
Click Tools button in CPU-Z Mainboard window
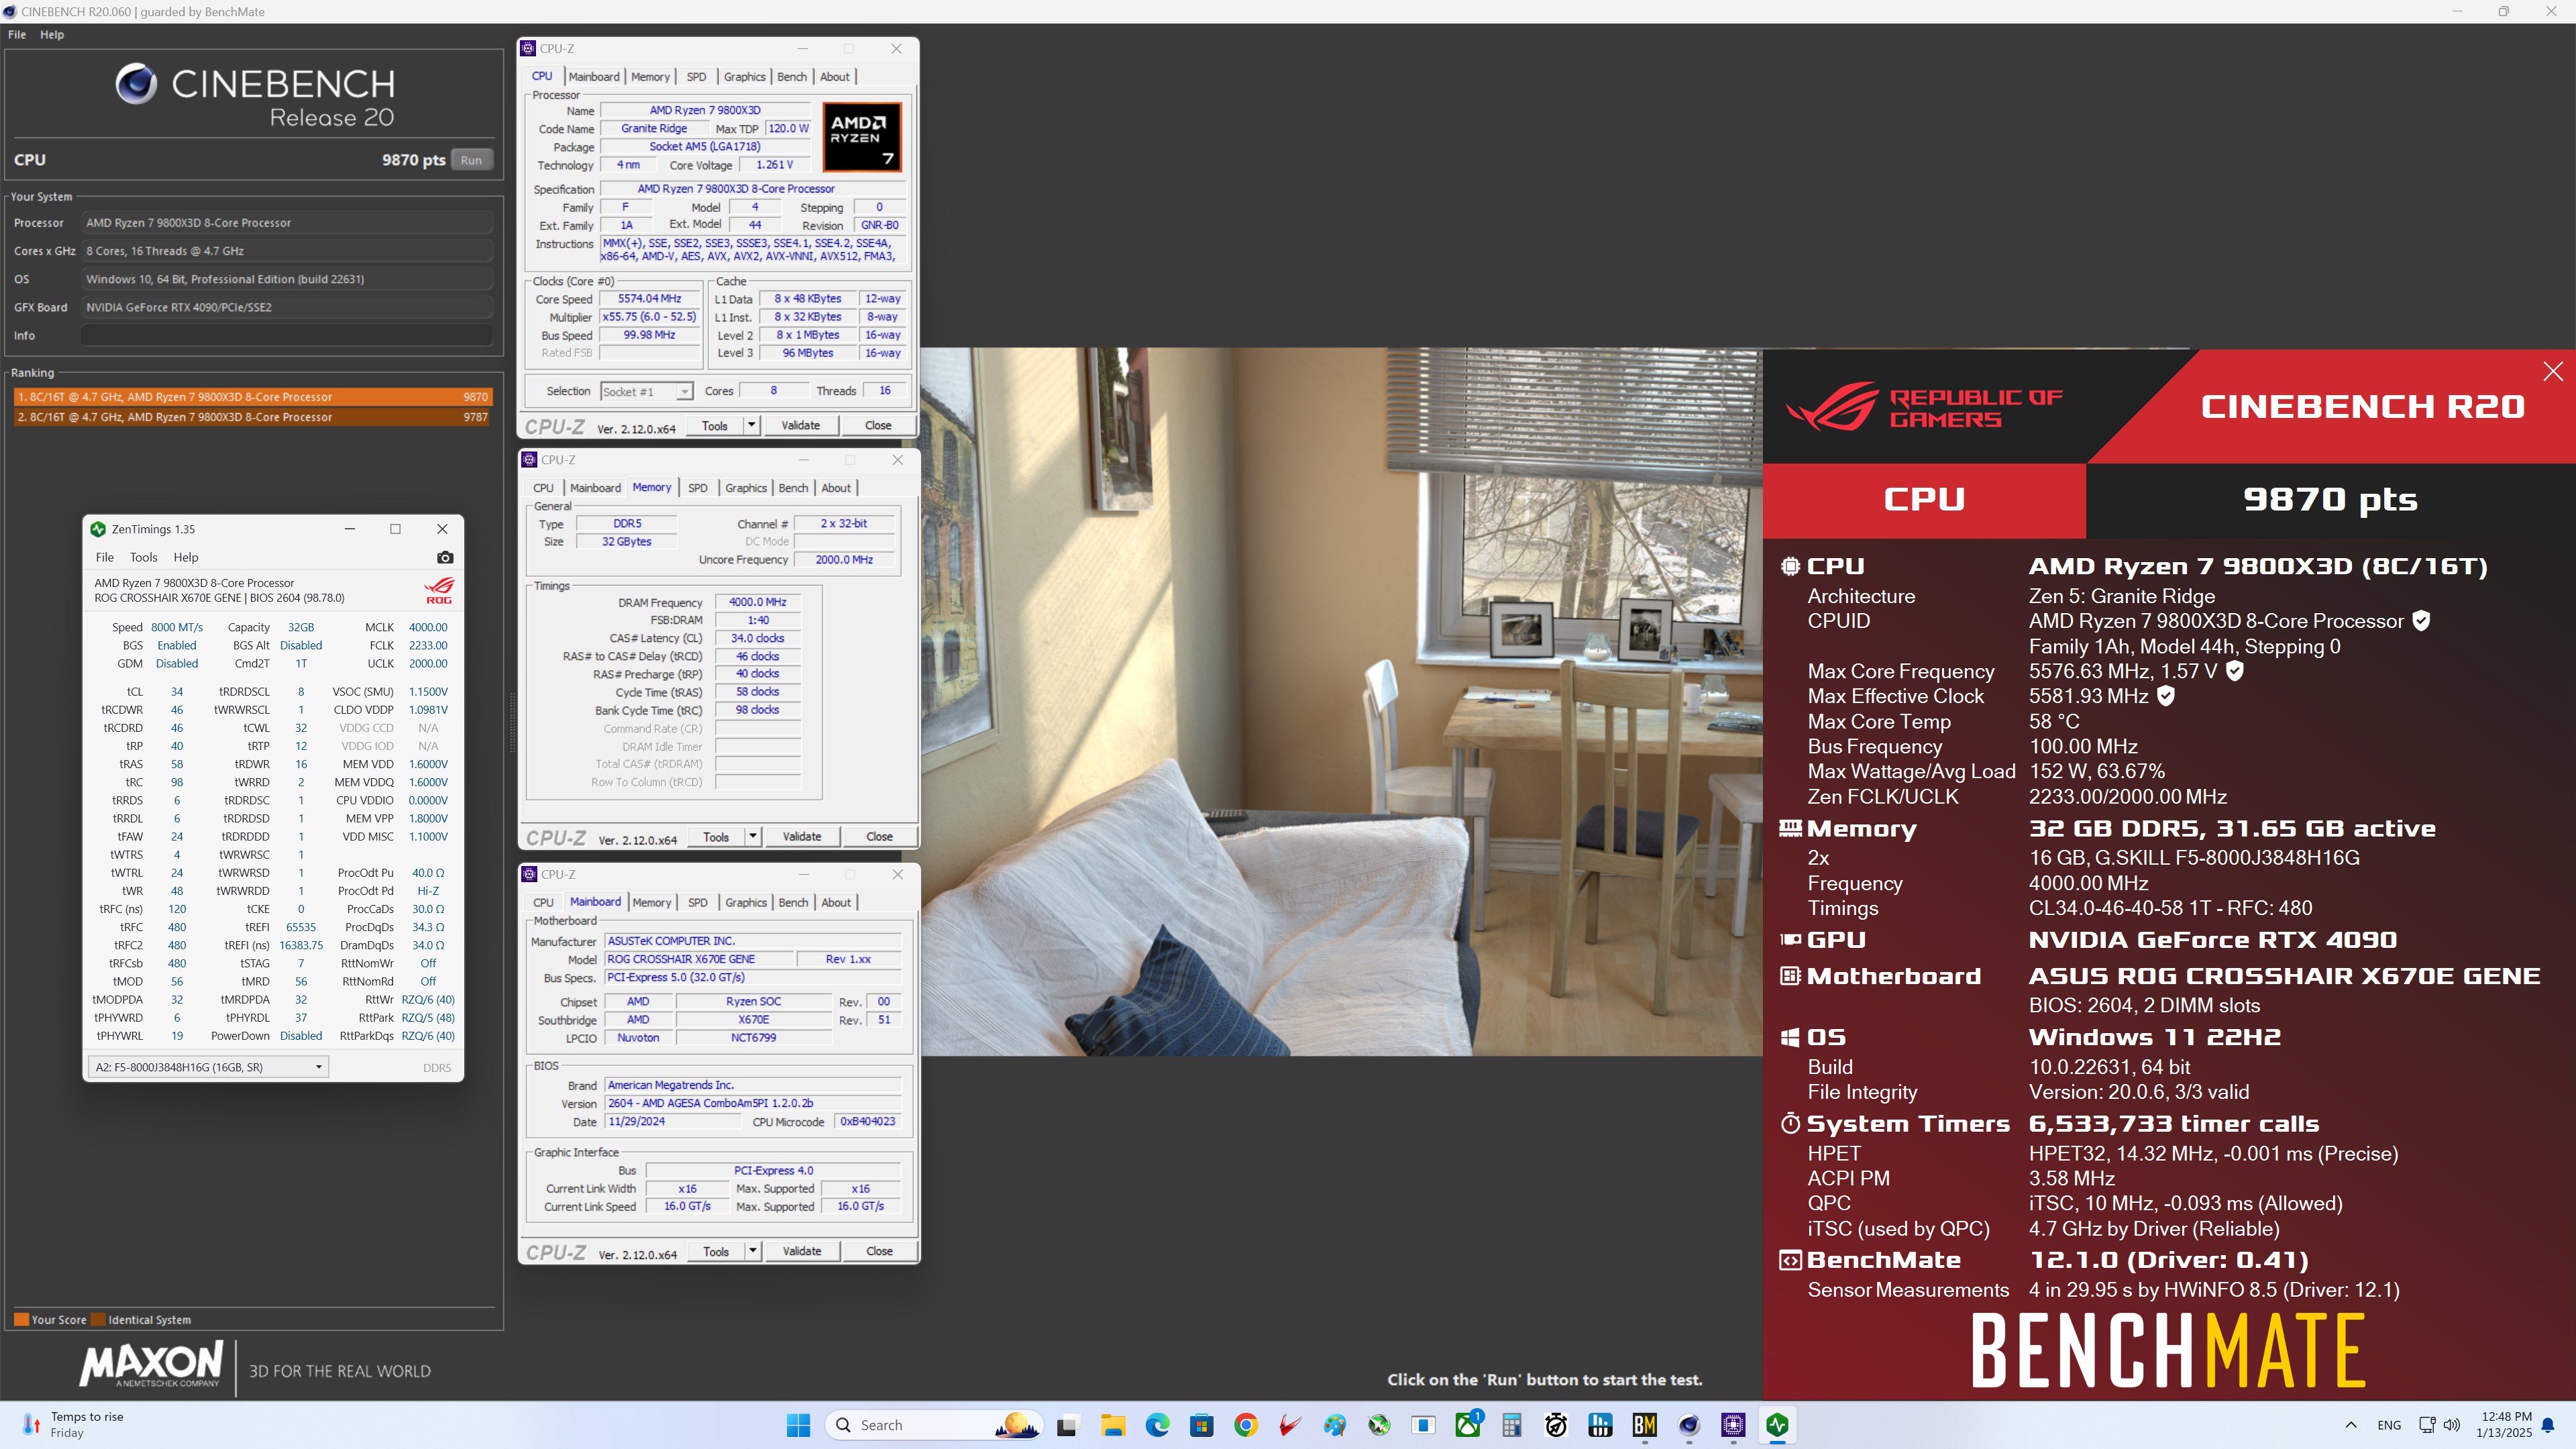[x=716, y=1251]
